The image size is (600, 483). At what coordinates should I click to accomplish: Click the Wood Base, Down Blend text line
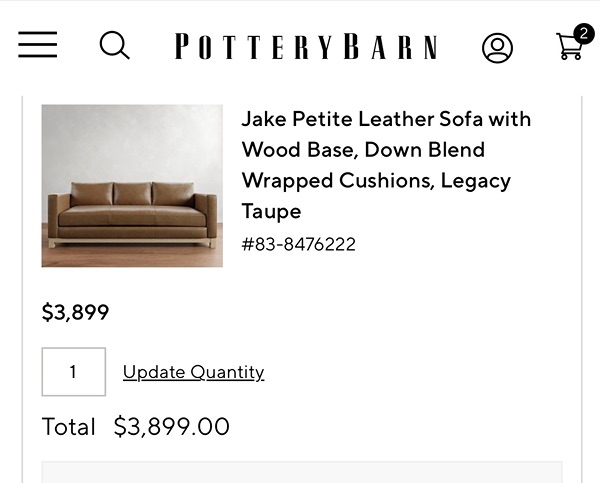362,150
